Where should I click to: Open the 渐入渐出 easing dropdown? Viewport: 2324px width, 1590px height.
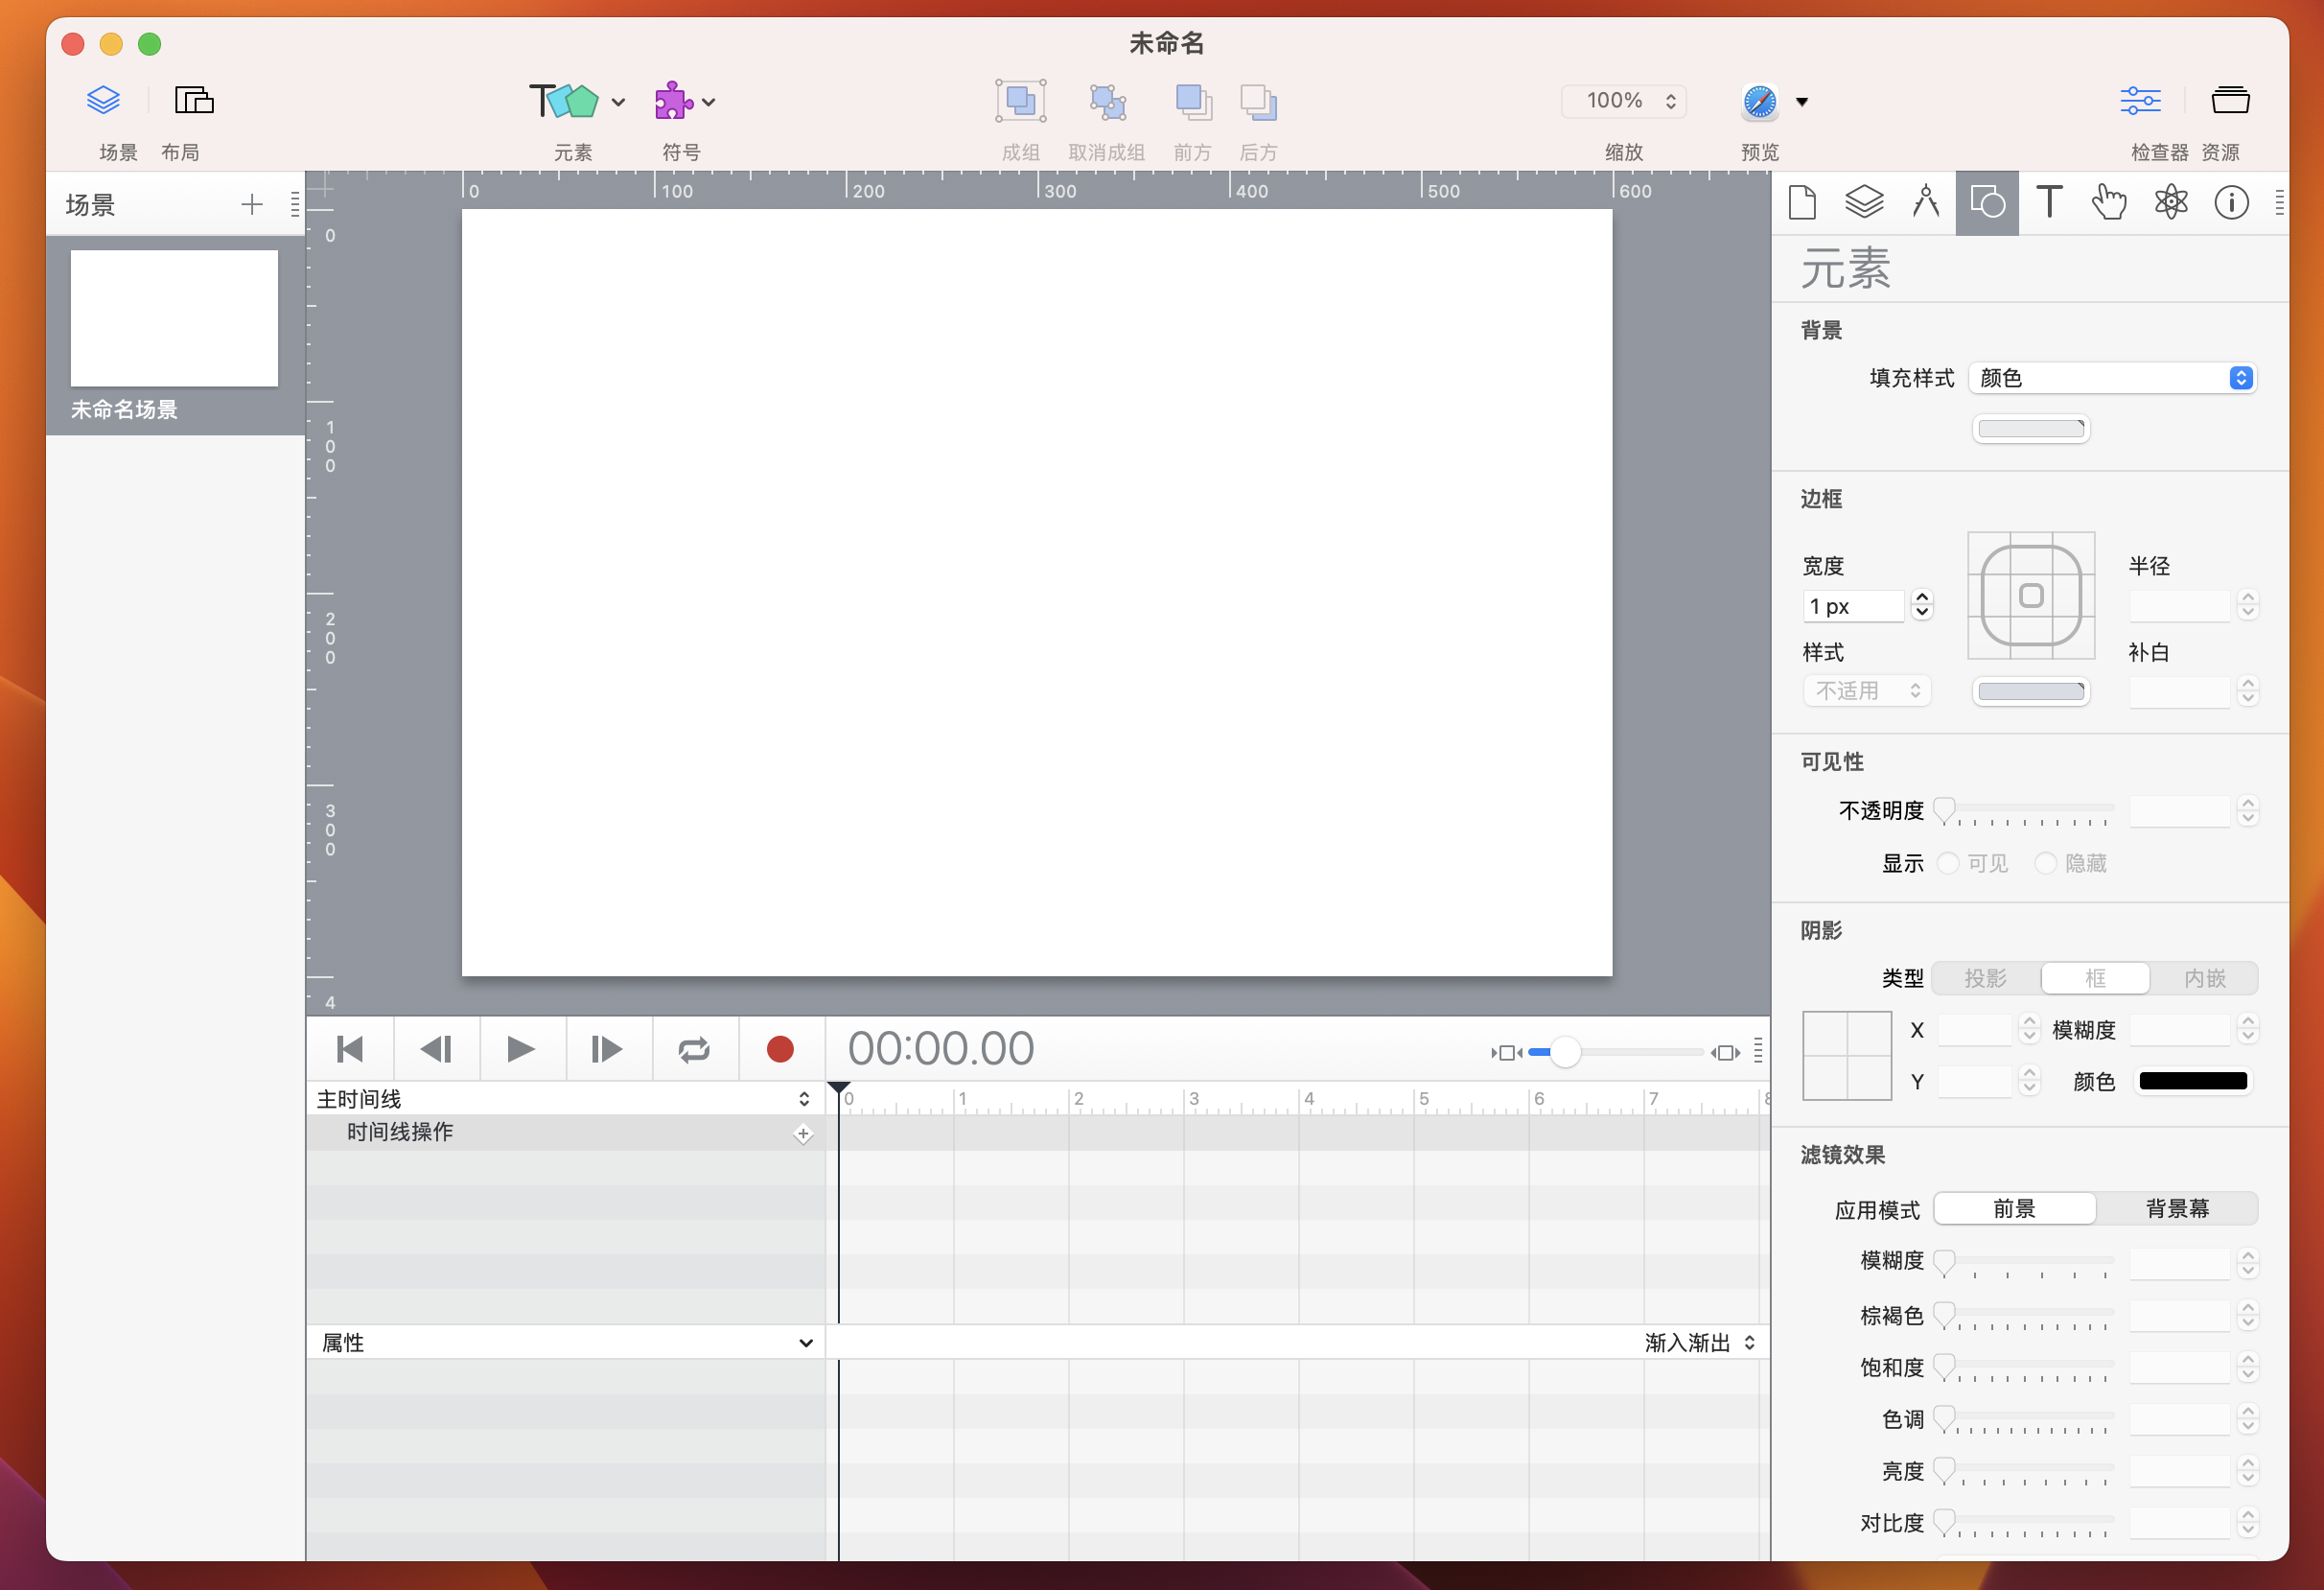[x=1699, y=1343]
